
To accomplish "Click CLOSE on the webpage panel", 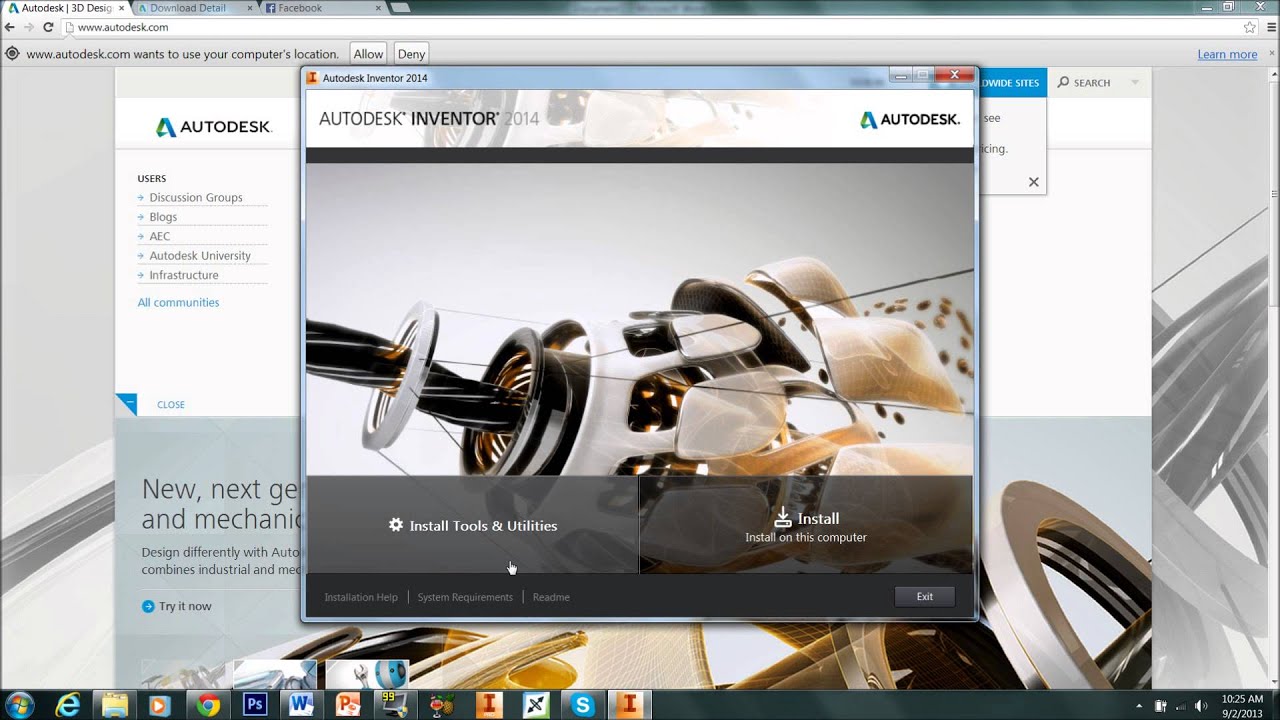I will [171, 405].
